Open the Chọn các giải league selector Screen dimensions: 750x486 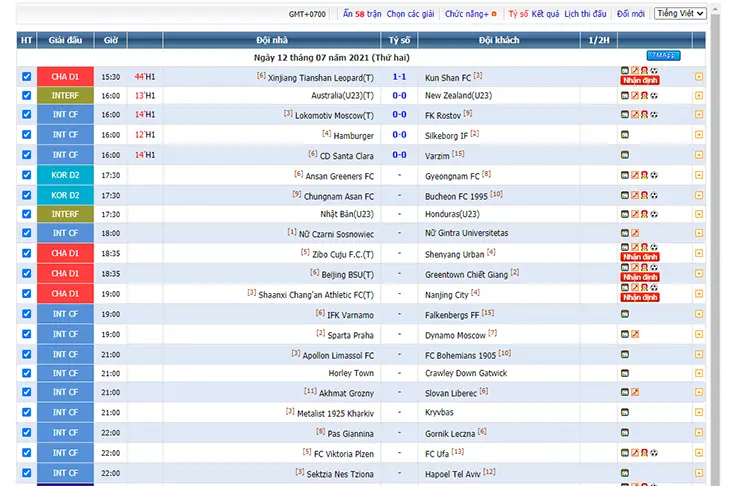point(410,14)
